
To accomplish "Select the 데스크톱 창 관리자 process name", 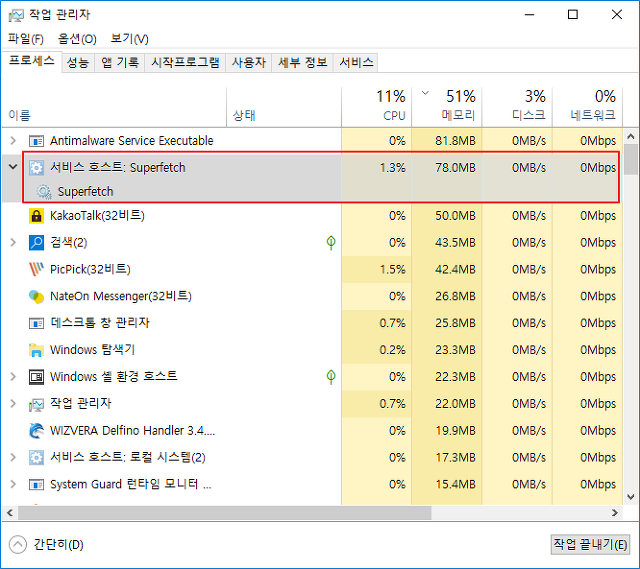I will [100, 323].
